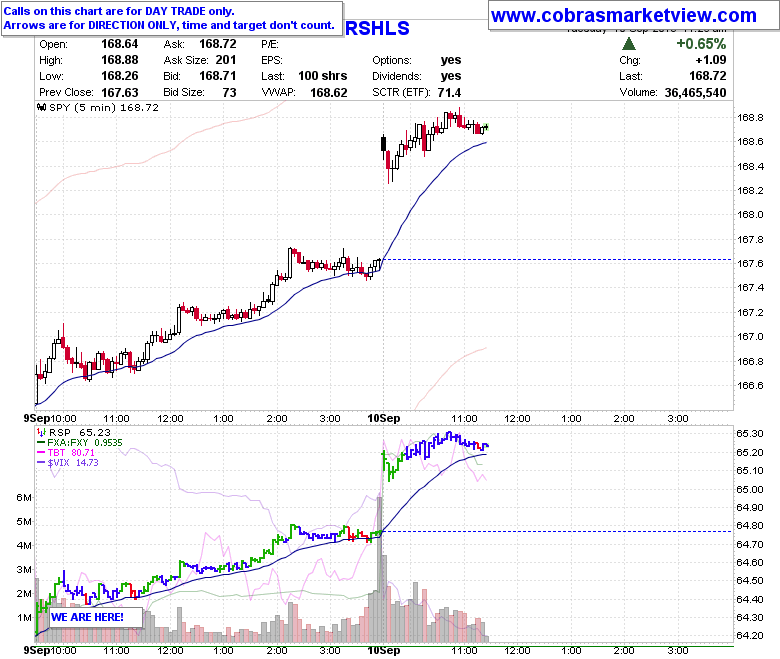Click the candlestick icon beside SPY legend
This screenshot has width=780, height=659.
pyautogui.click(x=42, y=107)
